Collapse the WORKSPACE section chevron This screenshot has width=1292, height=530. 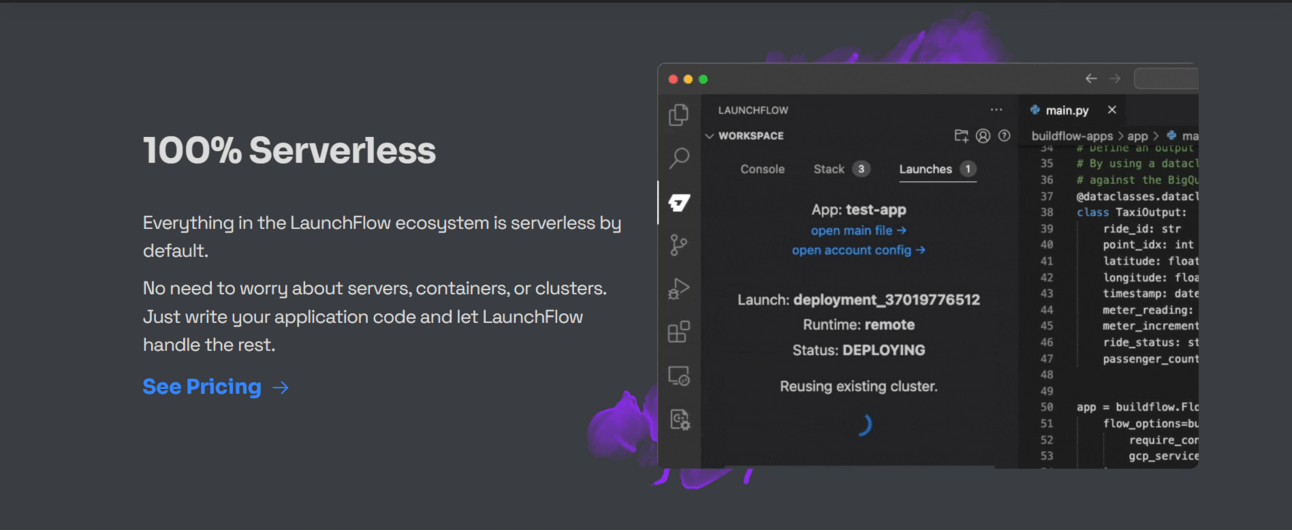709,136
